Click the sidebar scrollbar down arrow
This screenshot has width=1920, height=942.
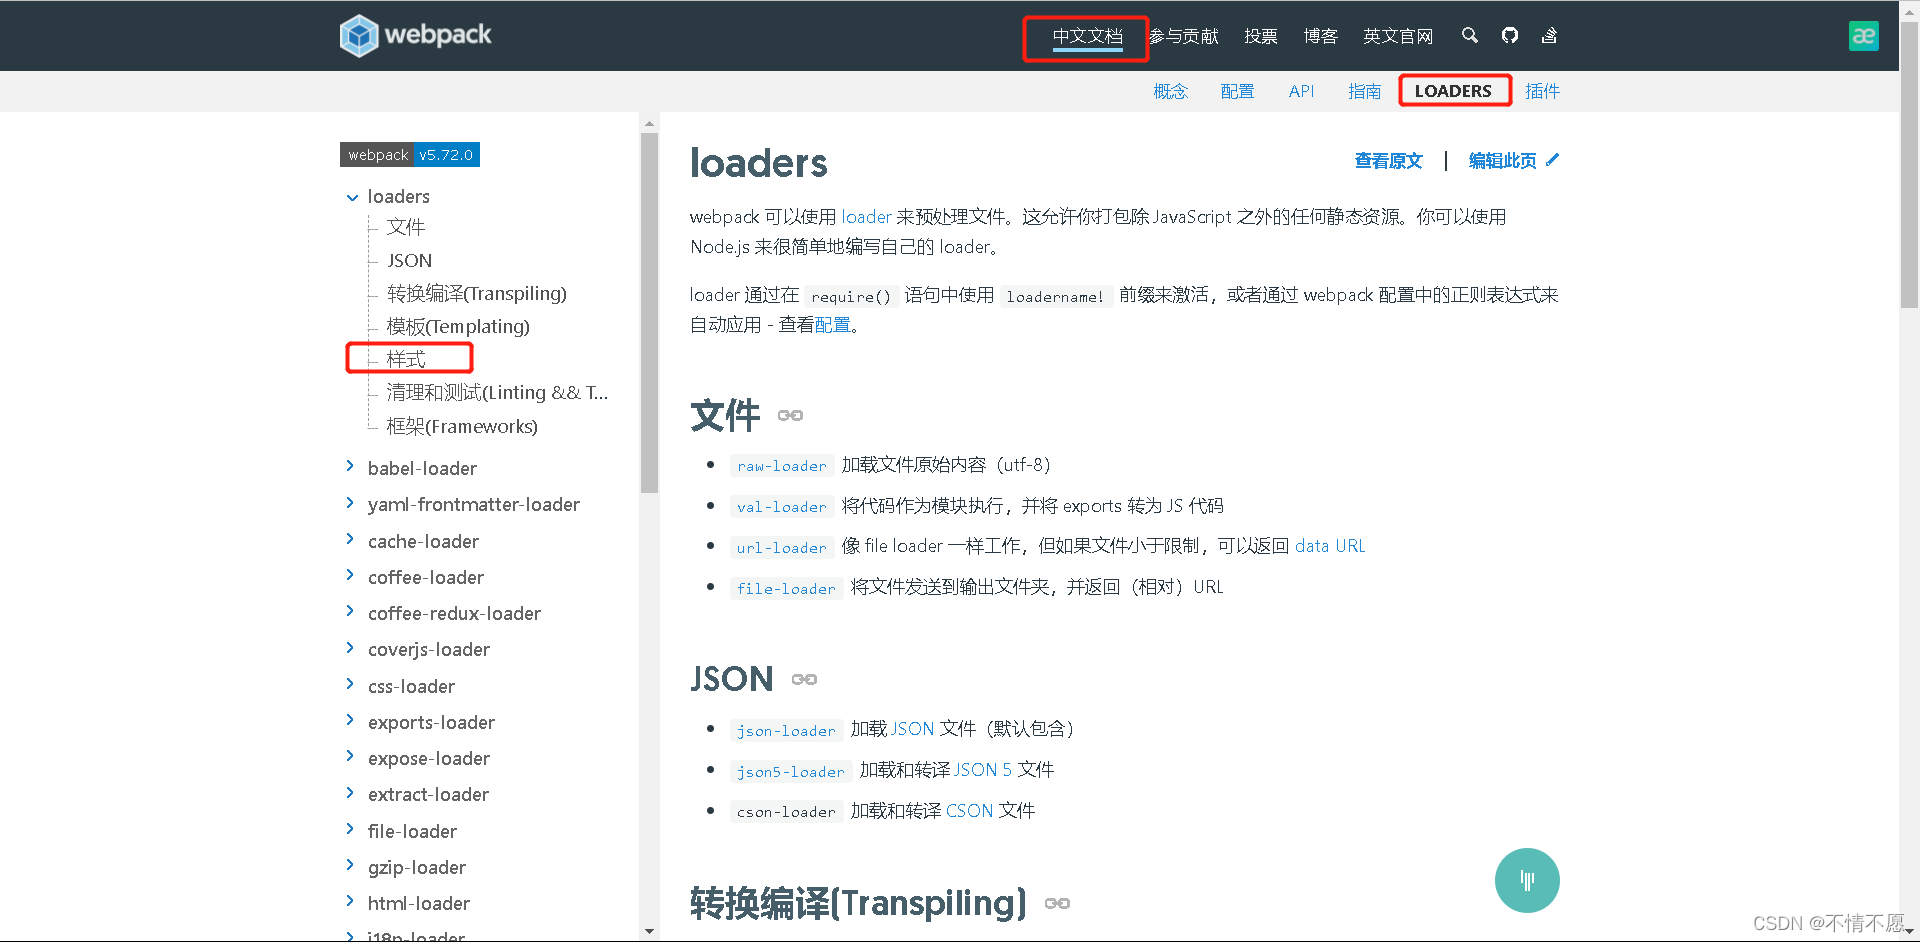pyautogui.click(x=650, y=931)
